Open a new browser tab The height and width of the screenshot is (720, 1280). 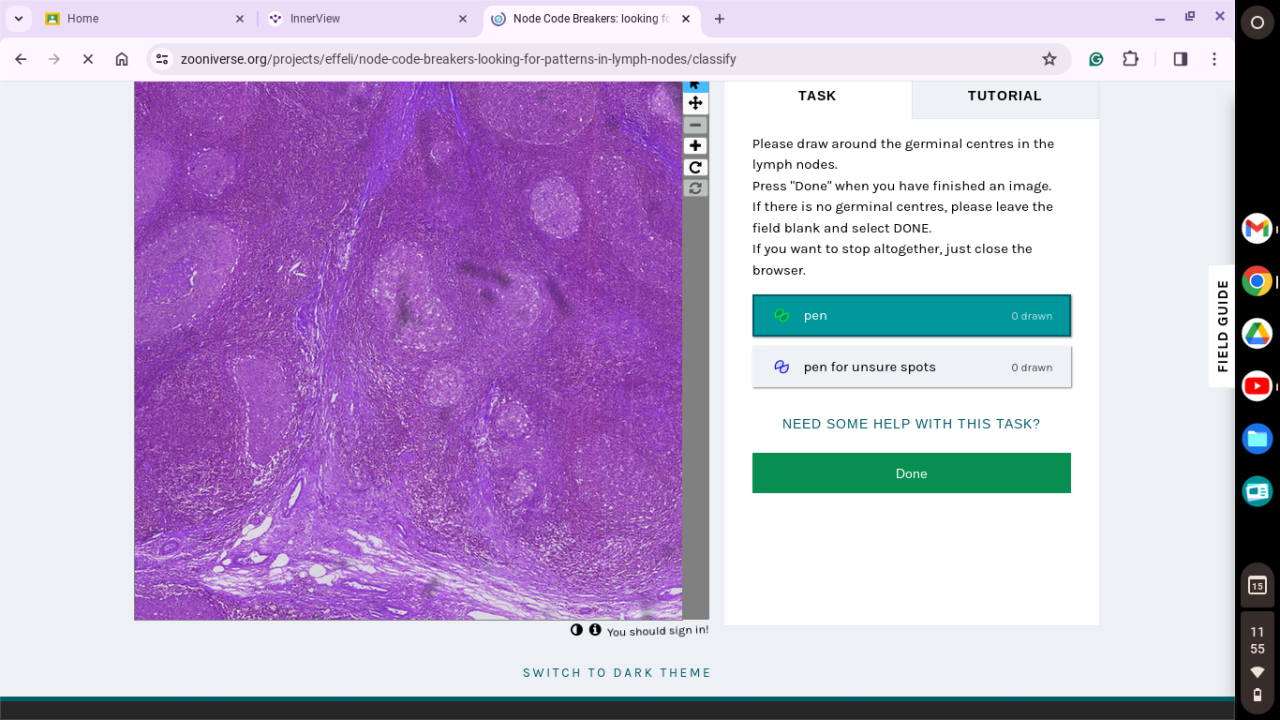(719, 18)
